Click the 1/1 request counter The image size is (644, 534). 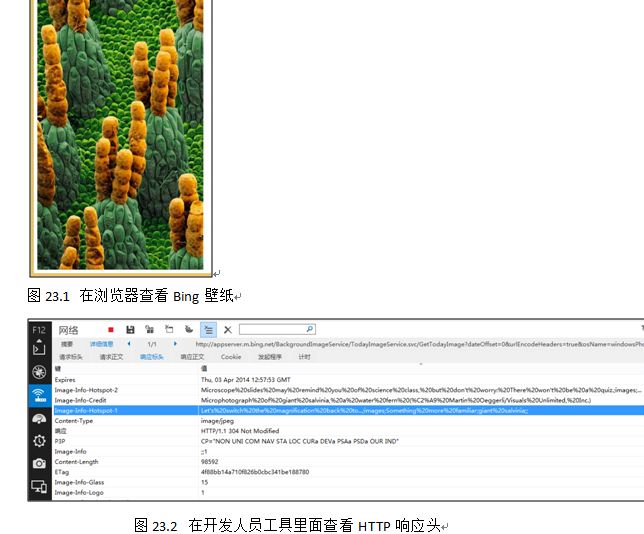click(152, 344)
